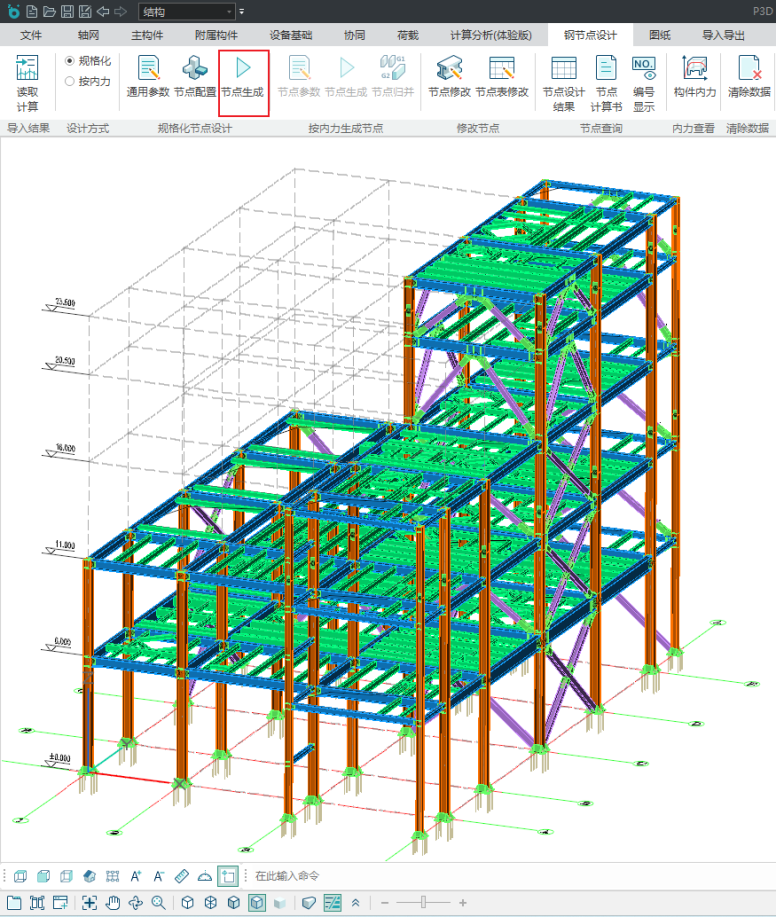Switch to the 导入导出 tab
The image size is (777, 918).
point(723,35)
